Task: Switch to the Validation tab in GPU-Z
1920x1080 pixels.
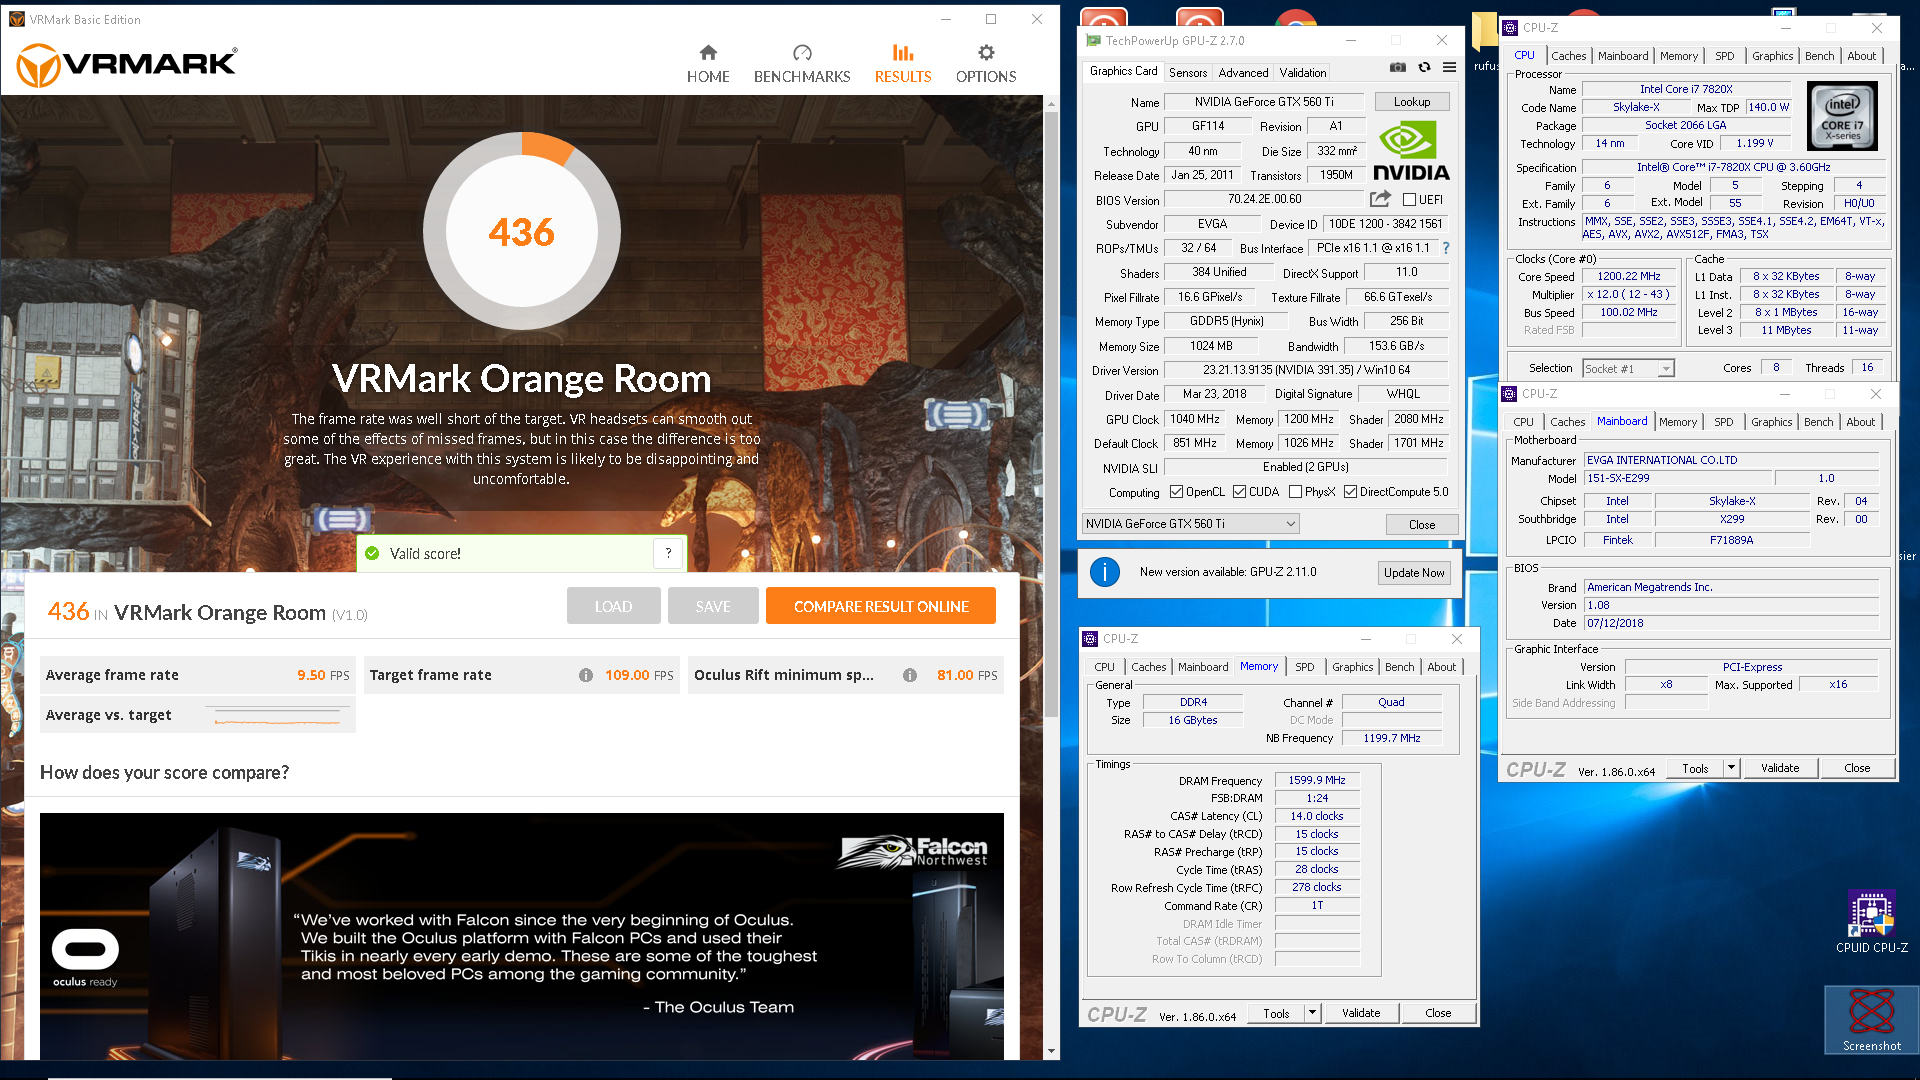Action: pyautogui.click(x=1303, y=73)
